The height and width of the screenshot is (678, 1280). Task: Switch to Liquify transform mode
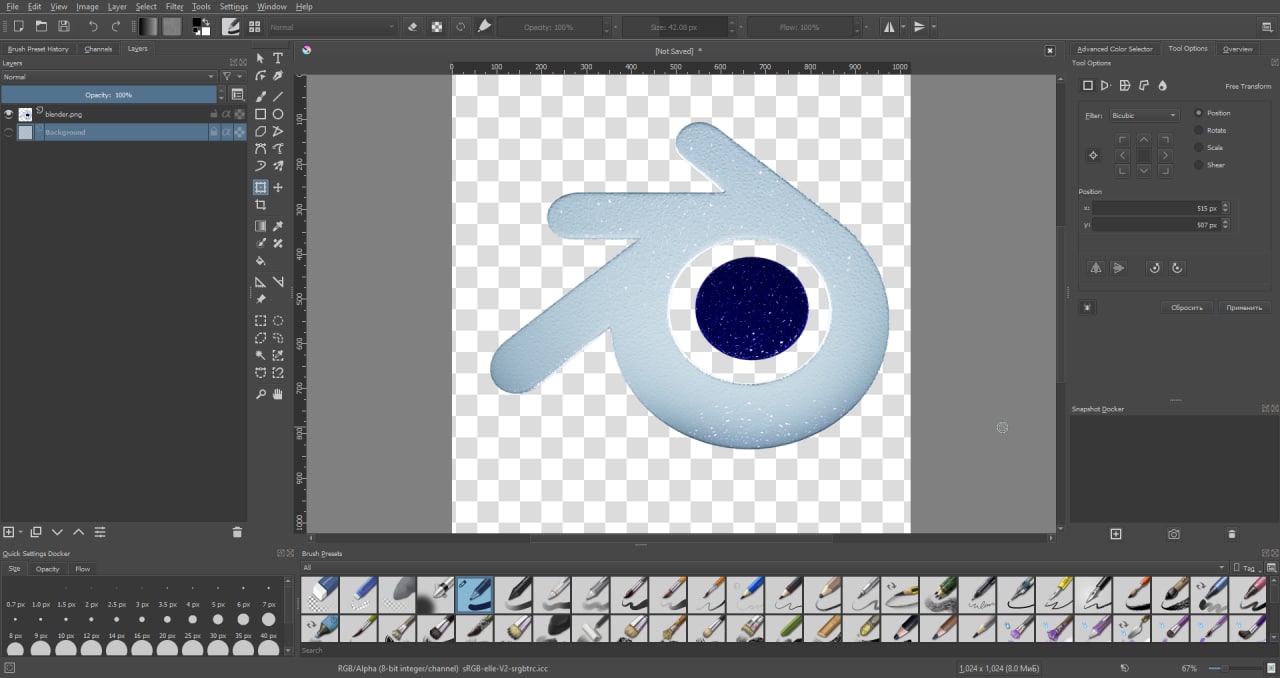pyautogui.click(x=1162, y=86)
